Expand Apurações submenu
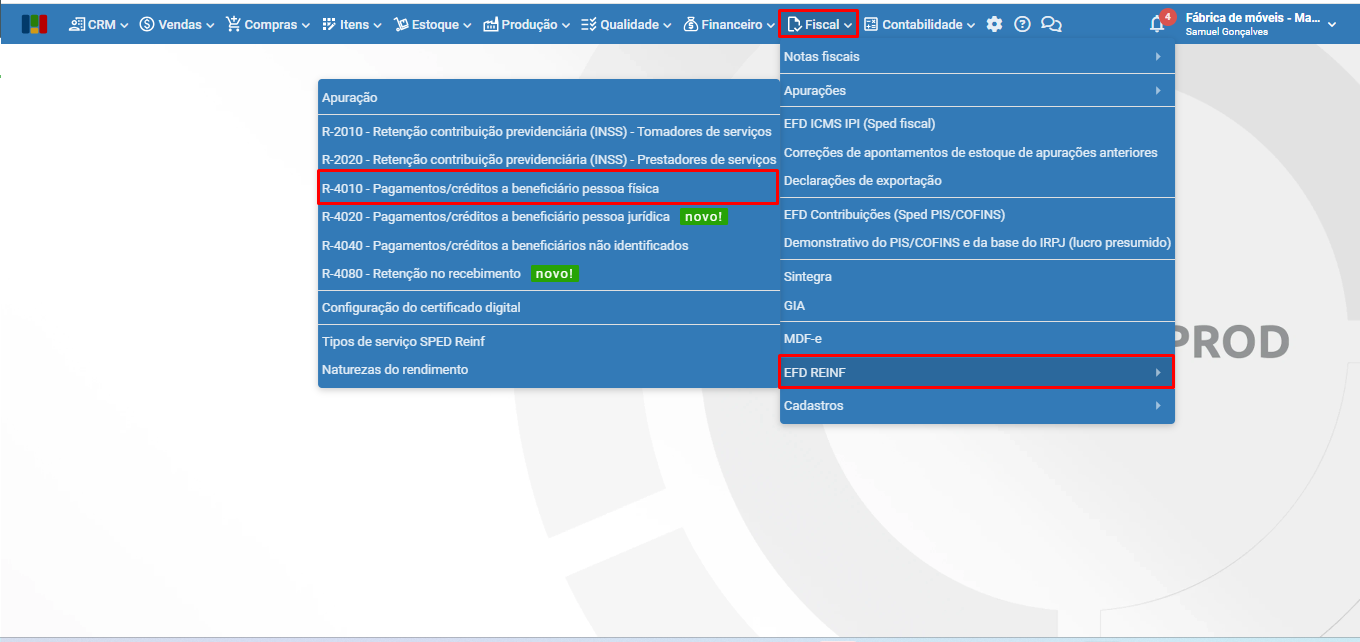The image size is (1360, 642). click(977, 91)
